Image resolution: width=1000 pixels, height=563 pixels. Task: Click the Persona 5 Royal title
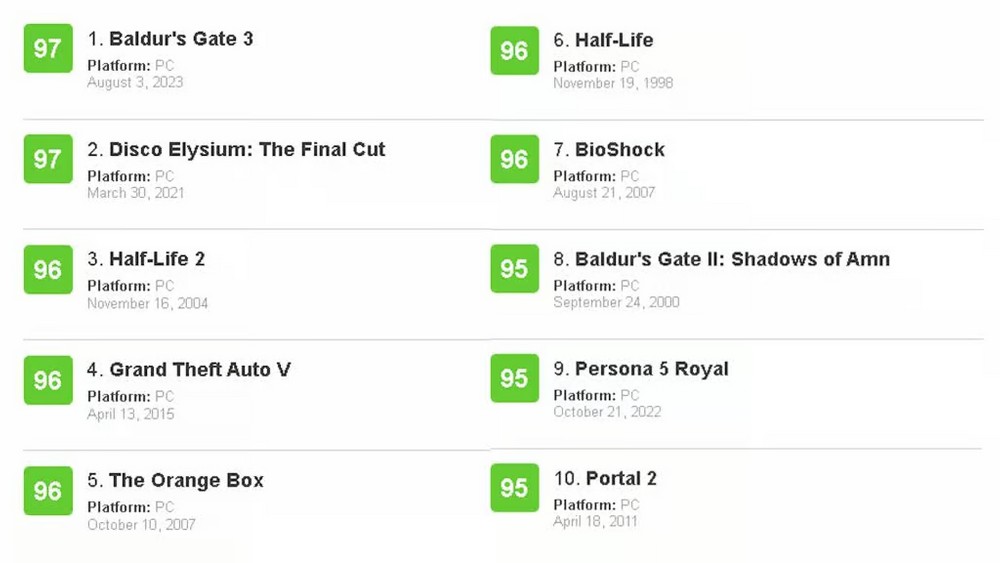click(651, 369)
